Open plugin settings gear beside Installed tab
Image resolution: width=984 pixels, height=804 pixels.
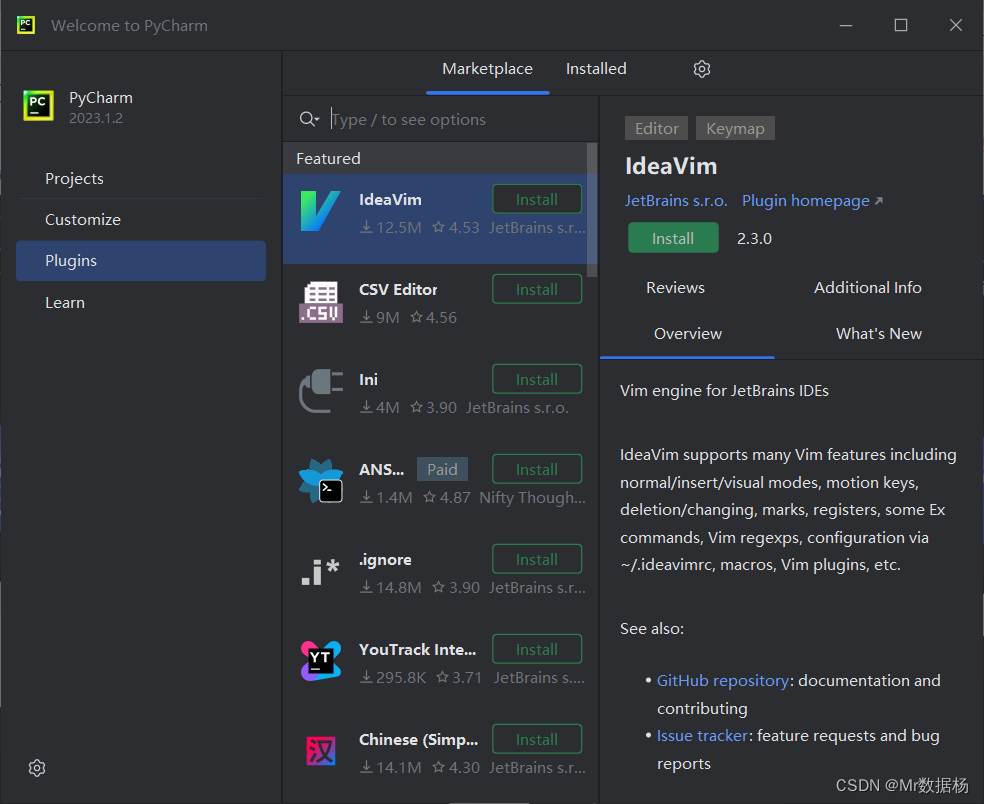pos(702,69)
